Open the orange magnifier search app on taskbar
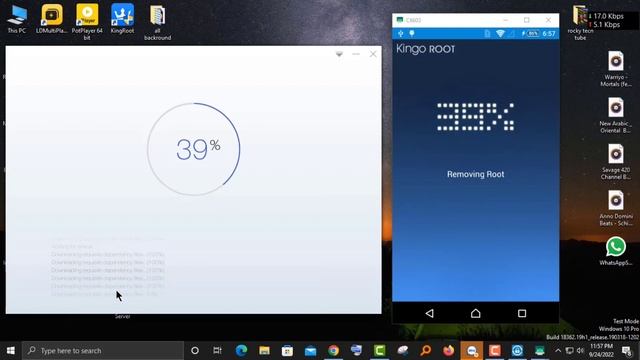Screen dimensions: 640x360 click(x=426, y=351)
